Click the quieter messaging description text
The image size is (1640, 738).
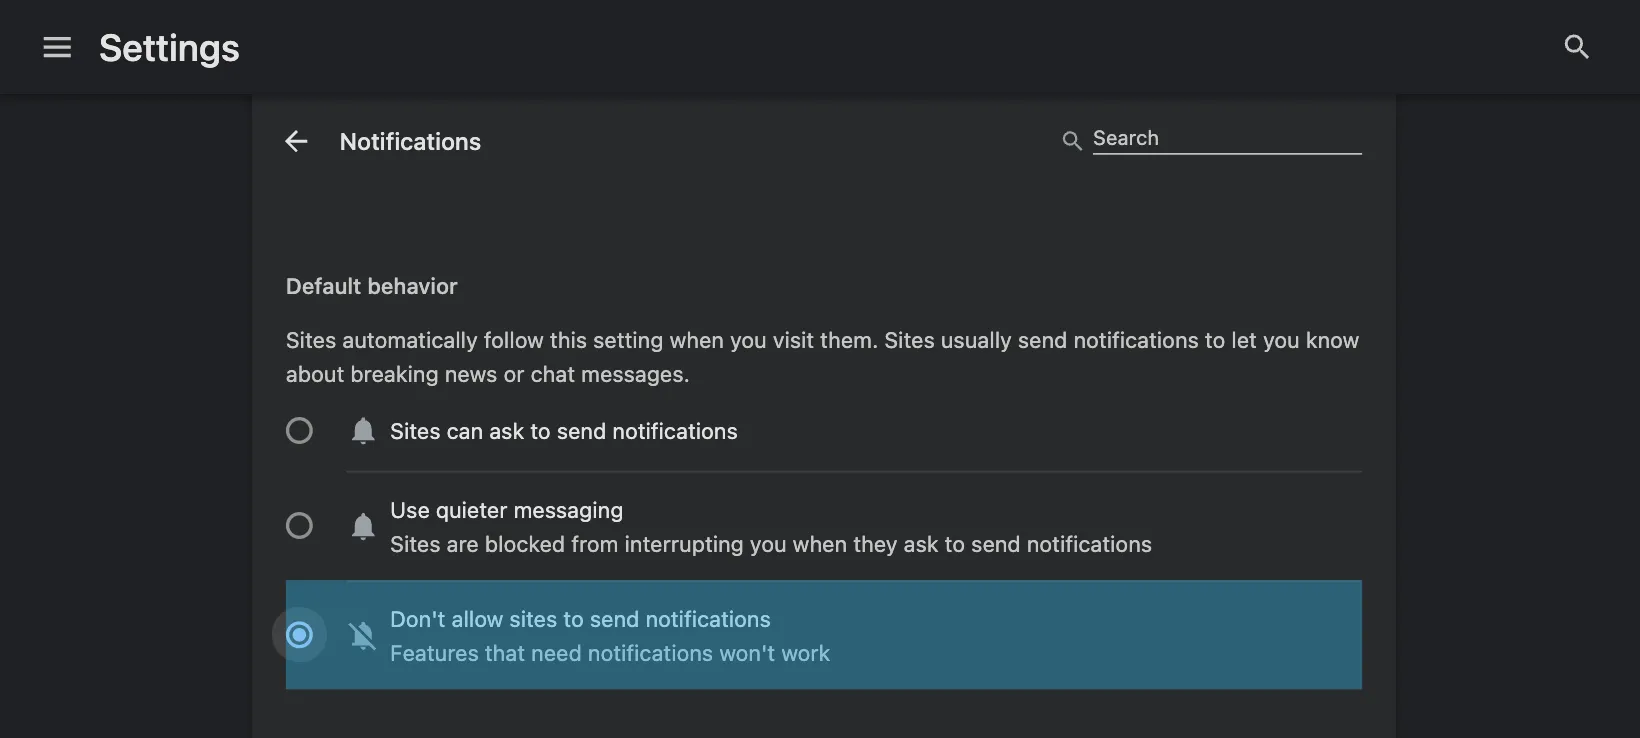coord(770,545)
